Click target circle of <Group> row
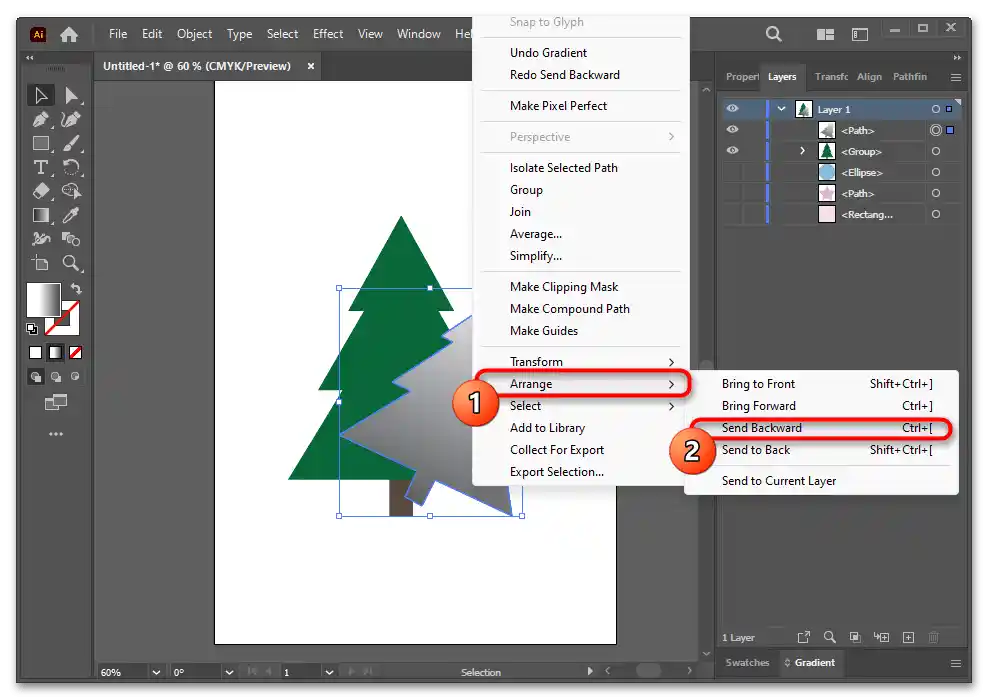The height and width of the screenshot is (699, 988). click(x=936, y=151)
